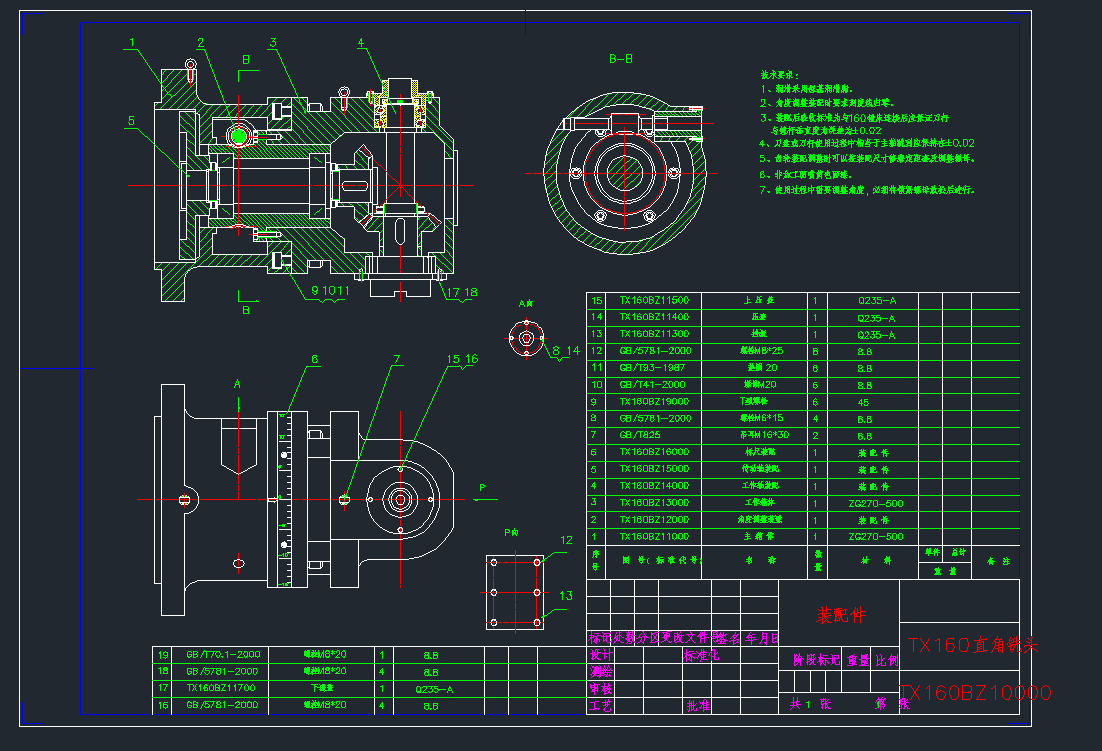Image resolution: width=1102 pixels, height=751 pixels.
Task: Select balloon label 4 at top view
Action: 361,43
